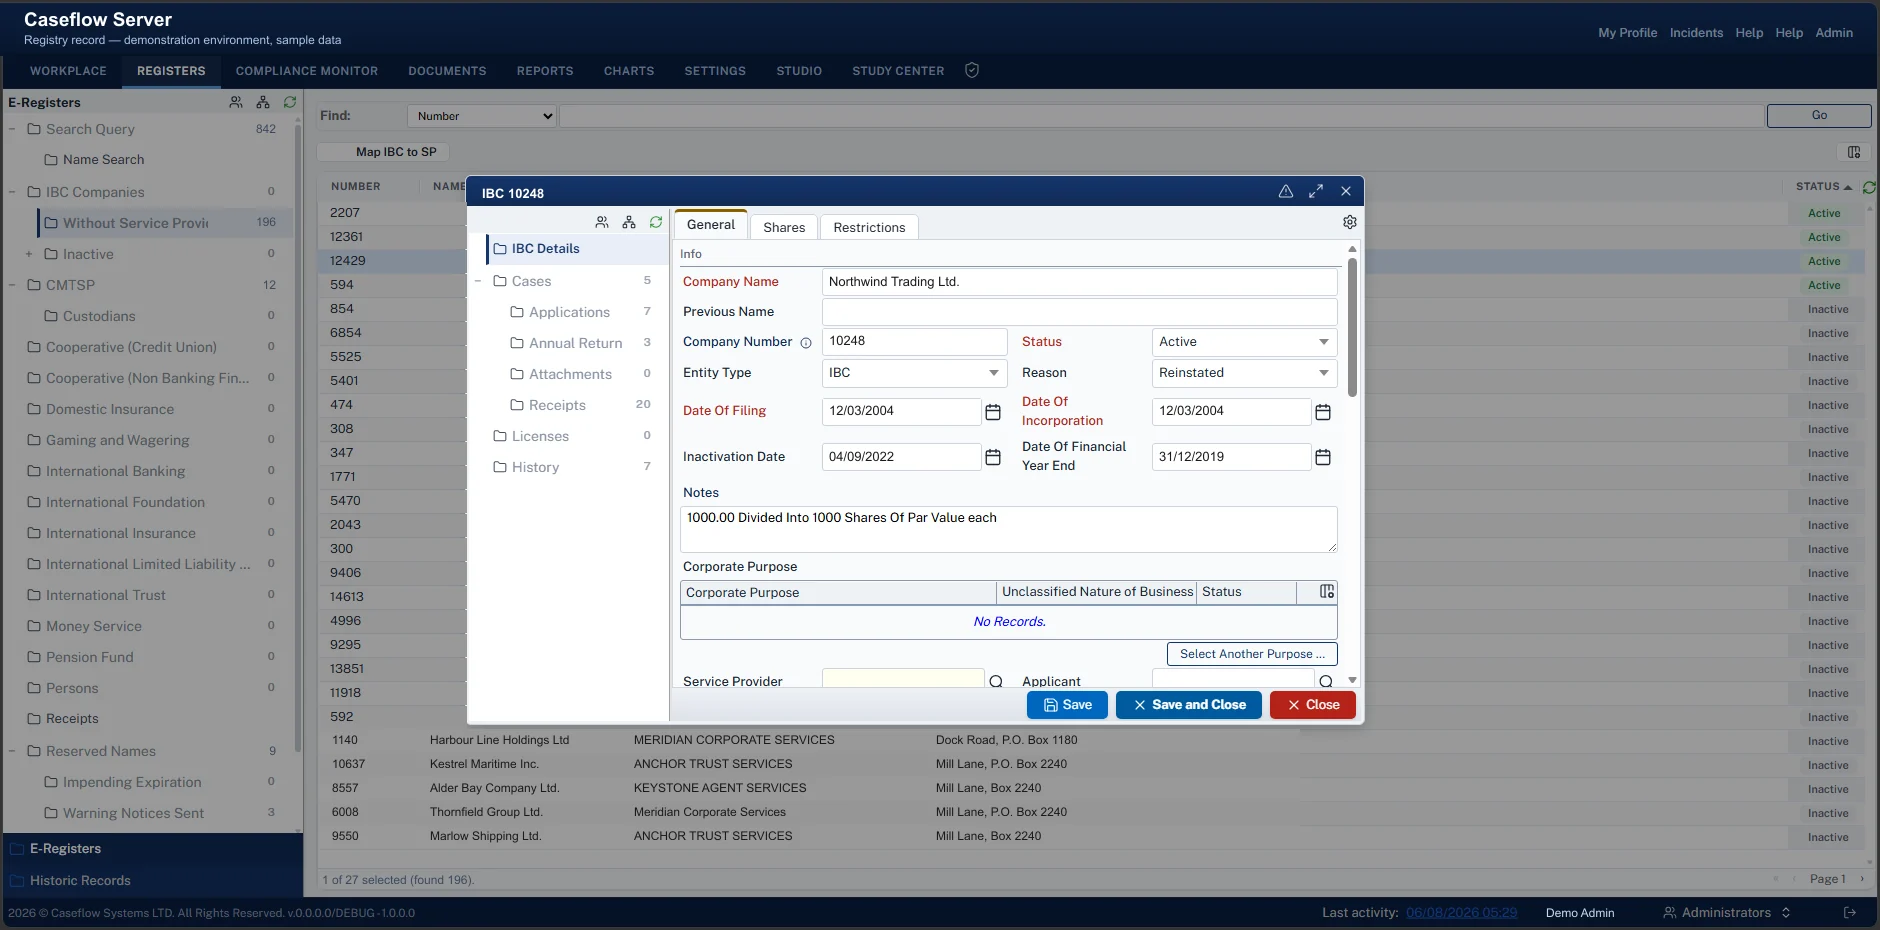Screen dimensions: 1880x930
Task: Open column chooser icon above the STATUS column
Action: coord(1854,152)
